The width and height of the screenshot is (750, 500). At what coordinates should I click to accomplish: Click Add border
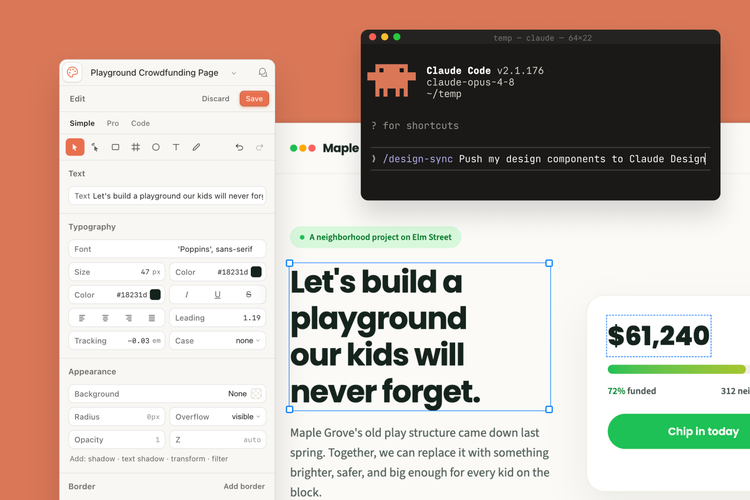244,486
